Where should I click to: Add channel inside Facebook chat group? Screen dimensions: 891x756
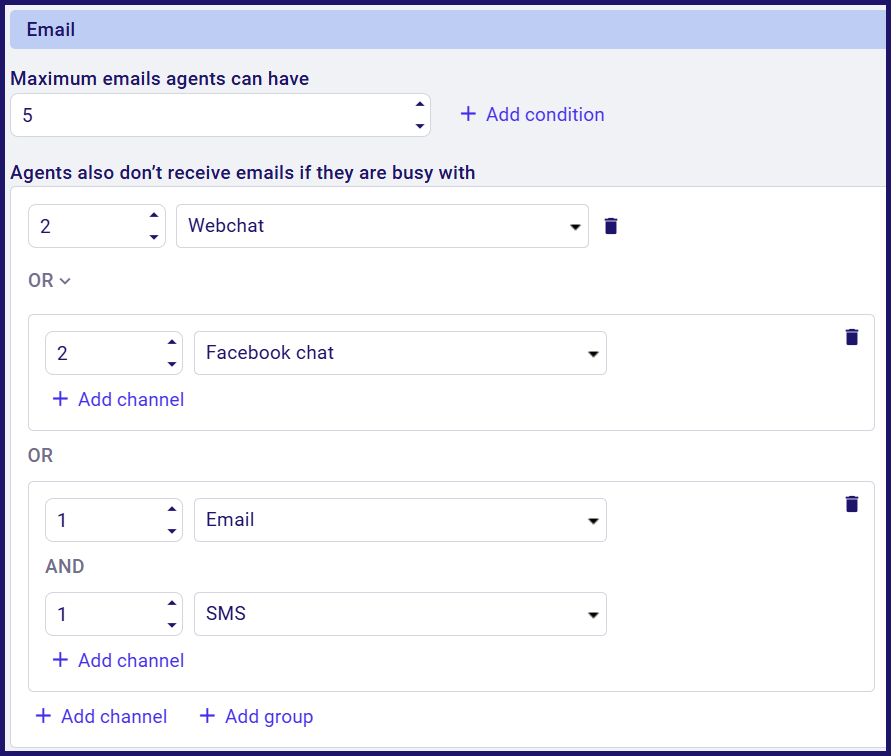[x=118, y=400]
